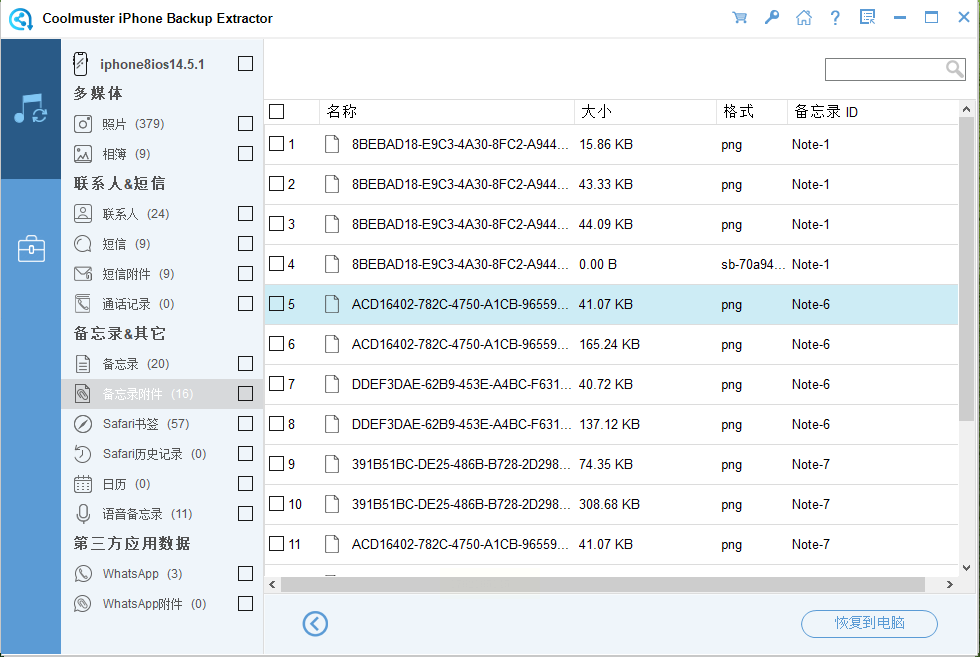The image size is (980, 657).
Task: Toggle the select-all checkbox in table header
Action: click(x=276, y=112)
